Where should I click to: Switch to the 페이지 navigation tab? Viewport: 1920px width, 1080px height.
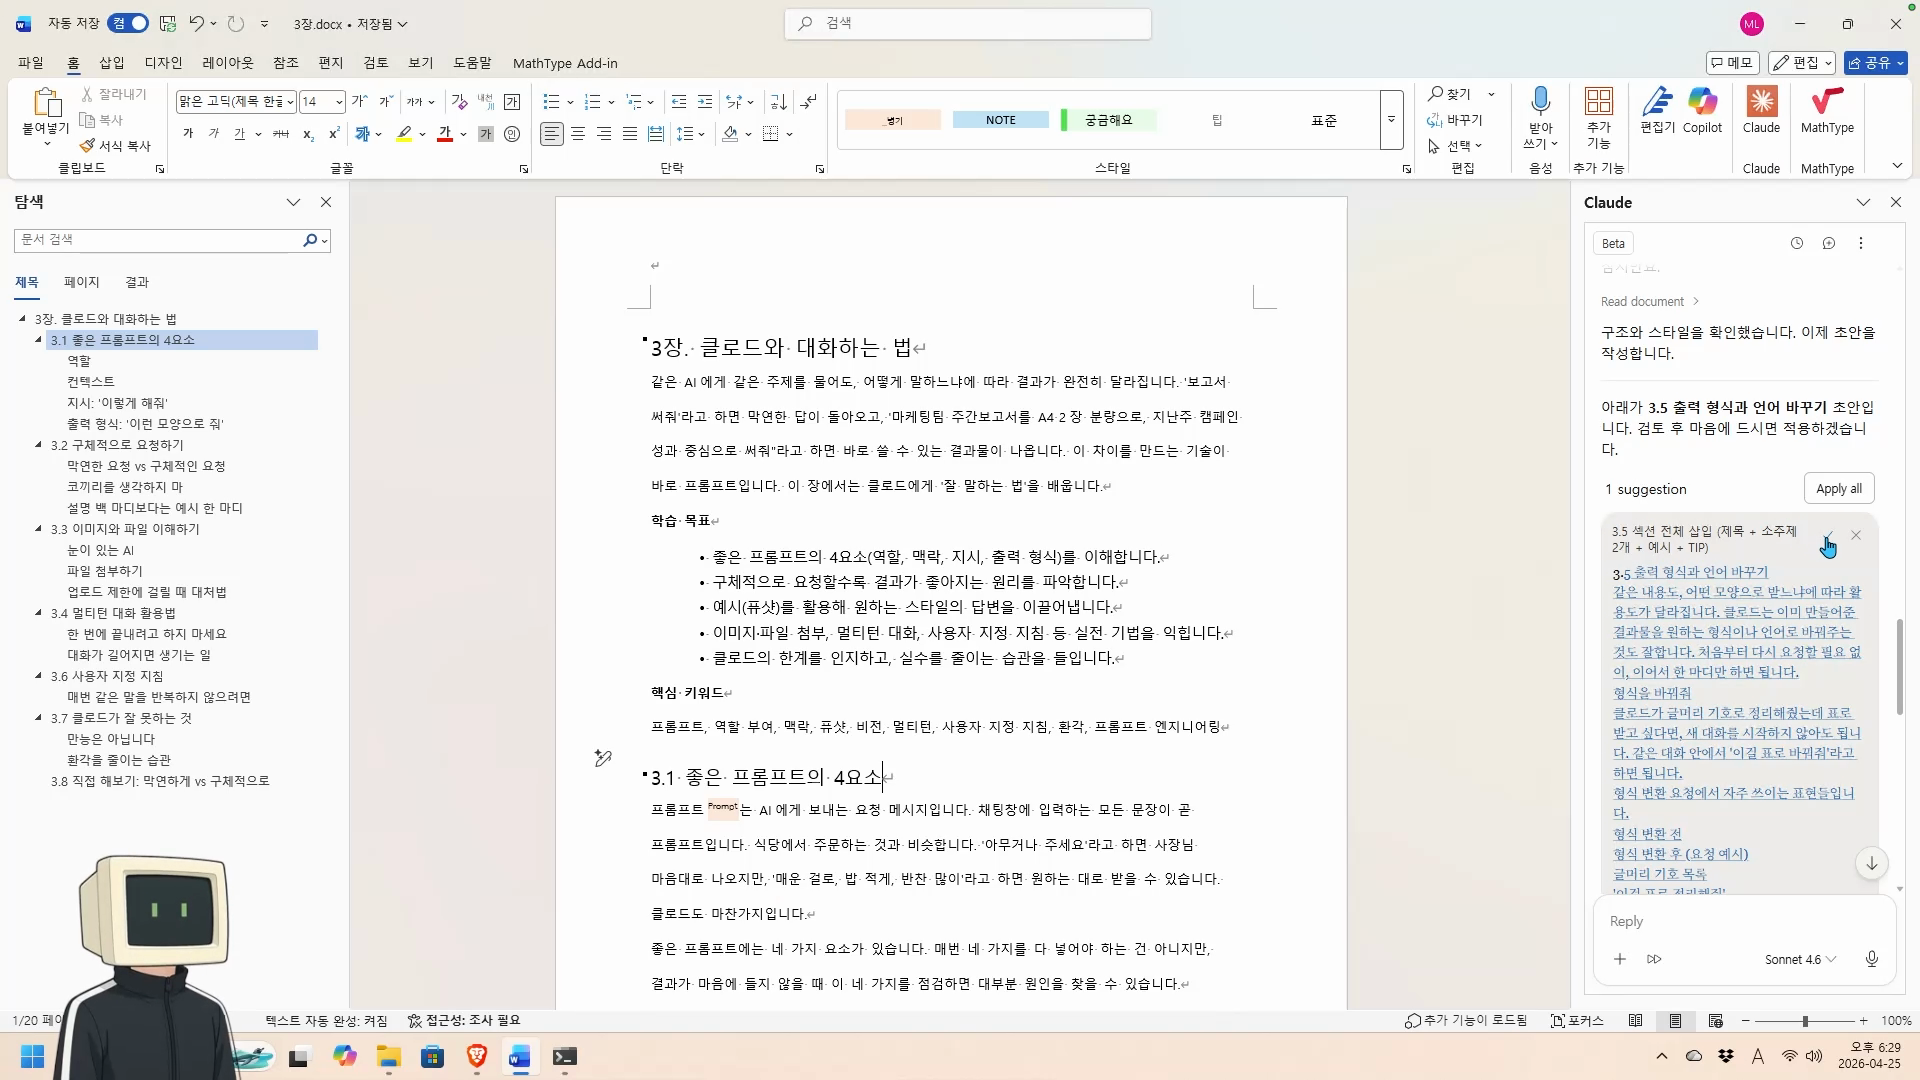[x=81, y=282]
